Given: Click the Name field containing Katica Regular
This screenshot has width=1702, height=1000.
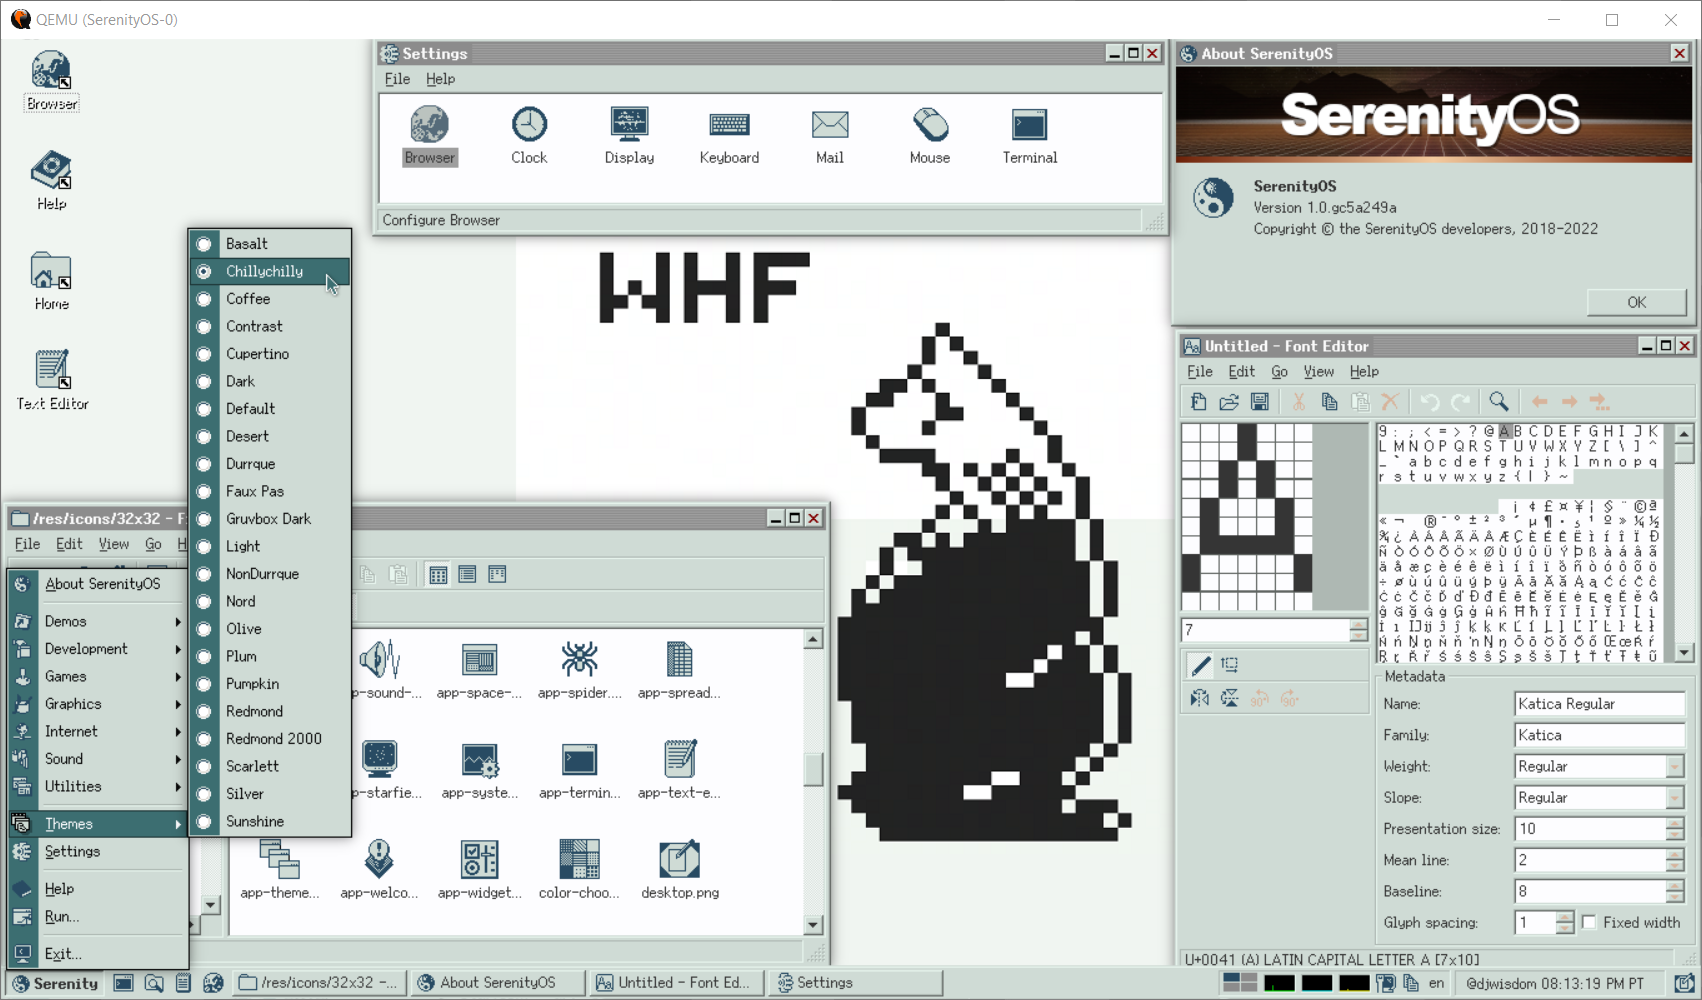Looking at the screenshot, I should point(1599,704).
